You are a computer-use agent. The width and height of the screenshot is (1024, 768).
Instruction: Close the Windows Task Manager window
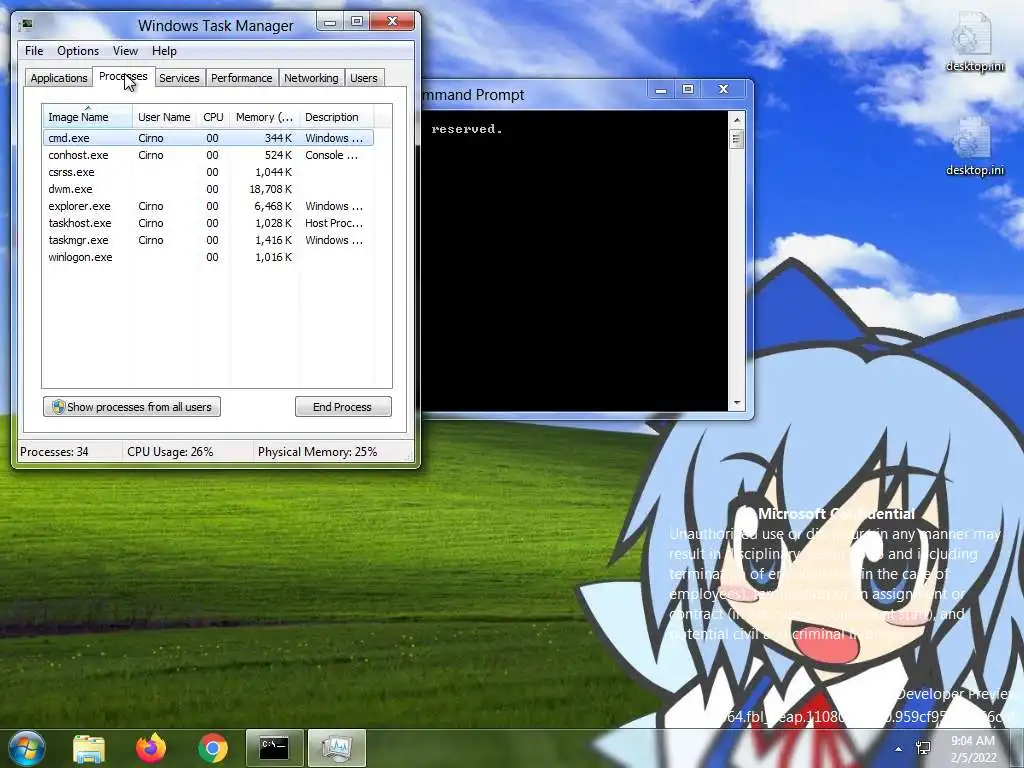click(x=392, y=22)
